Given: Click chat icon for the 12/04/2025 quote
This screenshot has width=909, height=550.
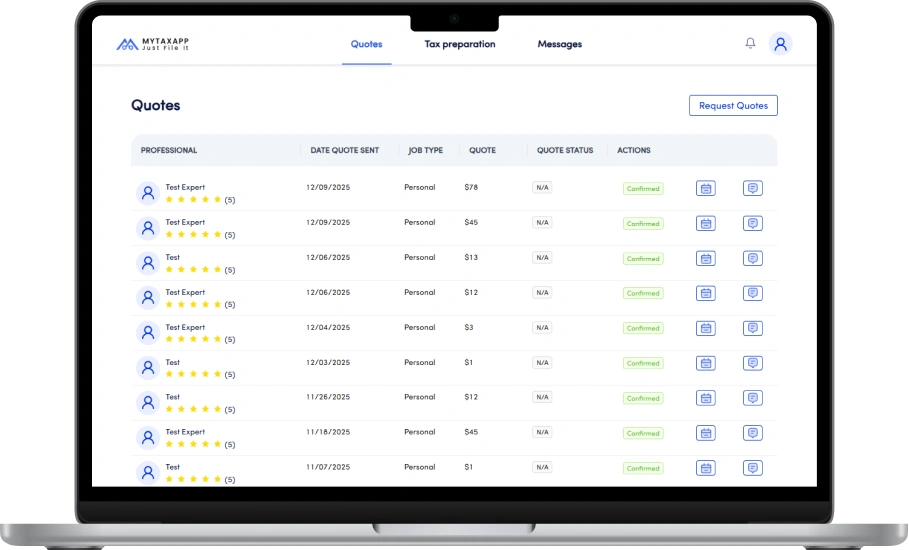Looking at the screenshot, I should click(x=752, y=328).
